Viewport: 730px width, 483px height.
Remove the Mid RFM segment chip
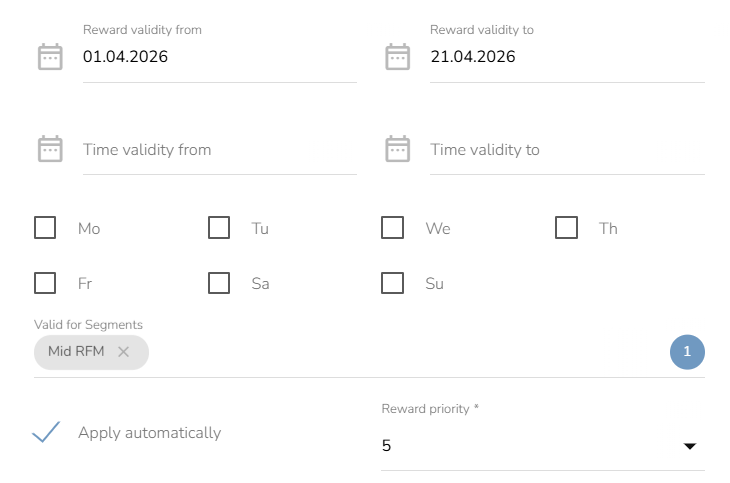pyautogui.click(x=123, y=352)
